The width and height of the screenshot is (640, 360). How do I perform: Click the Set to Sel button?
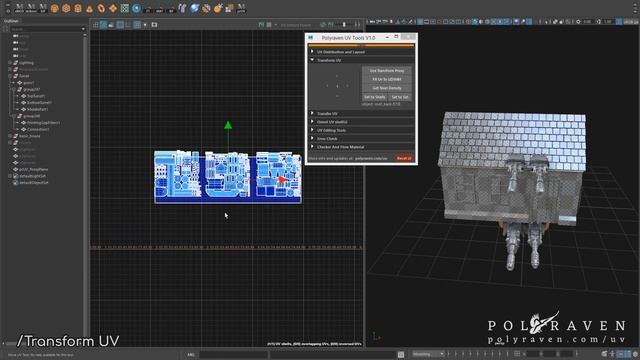tap(400, 97)
